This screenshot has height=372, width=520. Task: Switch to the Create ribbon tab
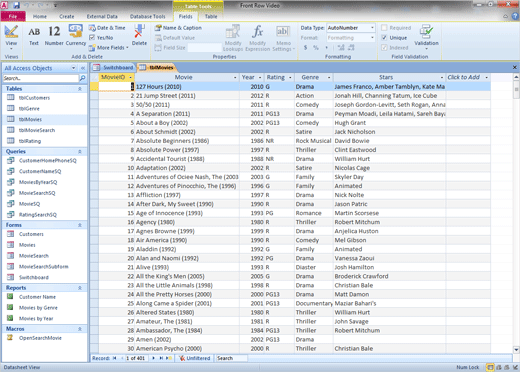pyautogui.click(x=67, y=16)
